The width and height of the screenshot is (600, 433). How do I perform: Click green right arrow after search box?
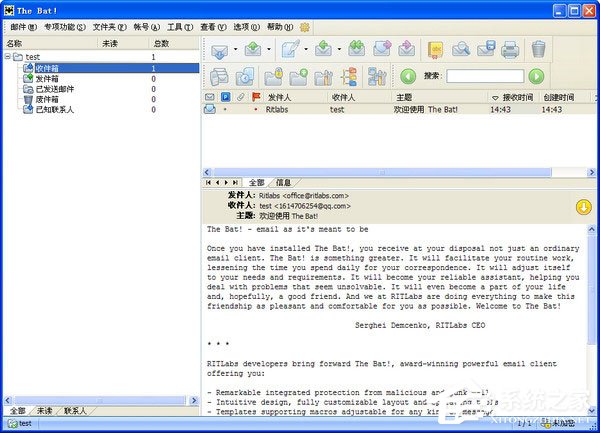537,76
